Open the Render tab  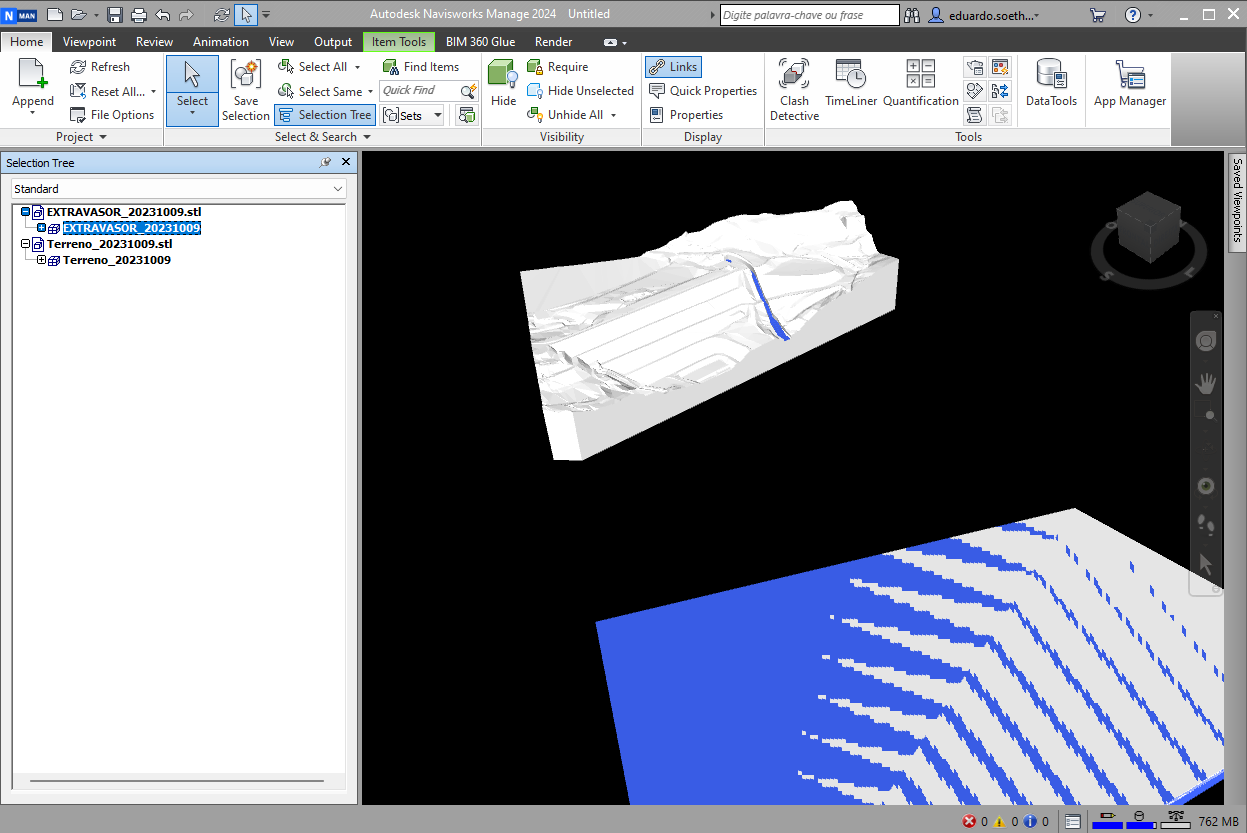(553, 41)
